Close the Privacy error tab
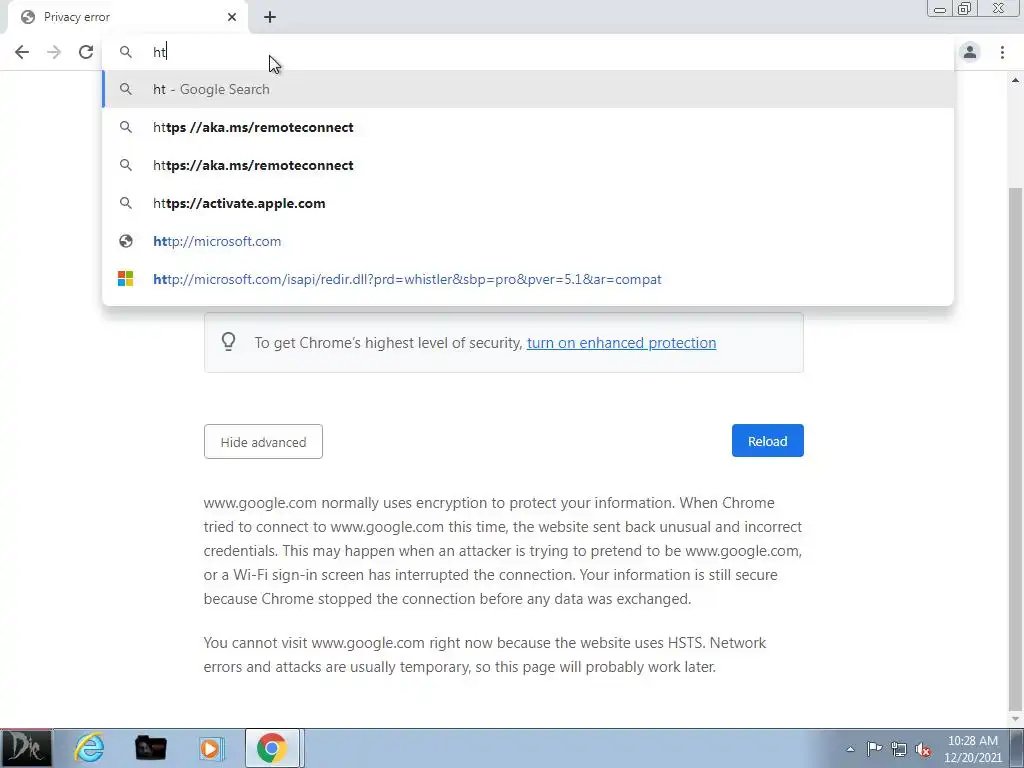Screen dimensions: 1024x768 [x=232, y=17]
